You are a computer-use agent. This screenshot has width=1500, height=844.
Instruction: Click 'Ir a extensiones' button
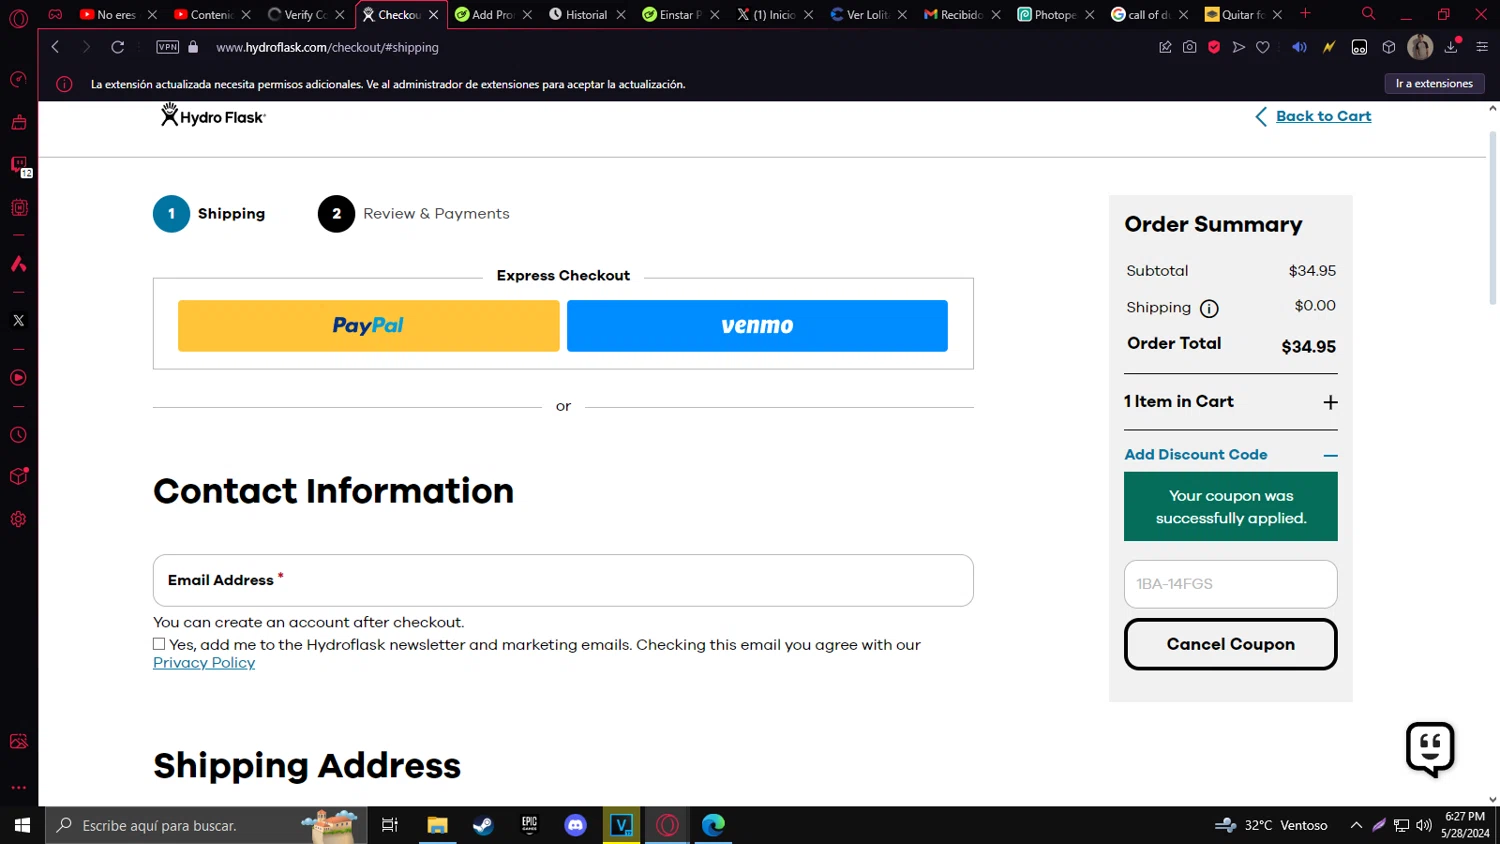1434,84
